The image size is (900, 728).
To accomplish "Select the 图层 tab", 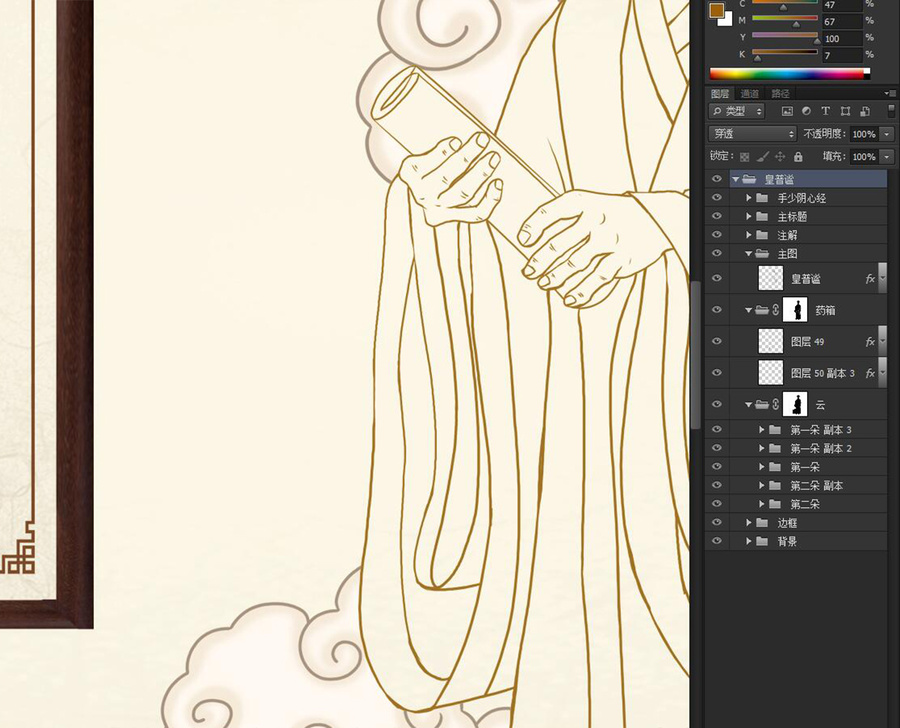I will (719, 94).
